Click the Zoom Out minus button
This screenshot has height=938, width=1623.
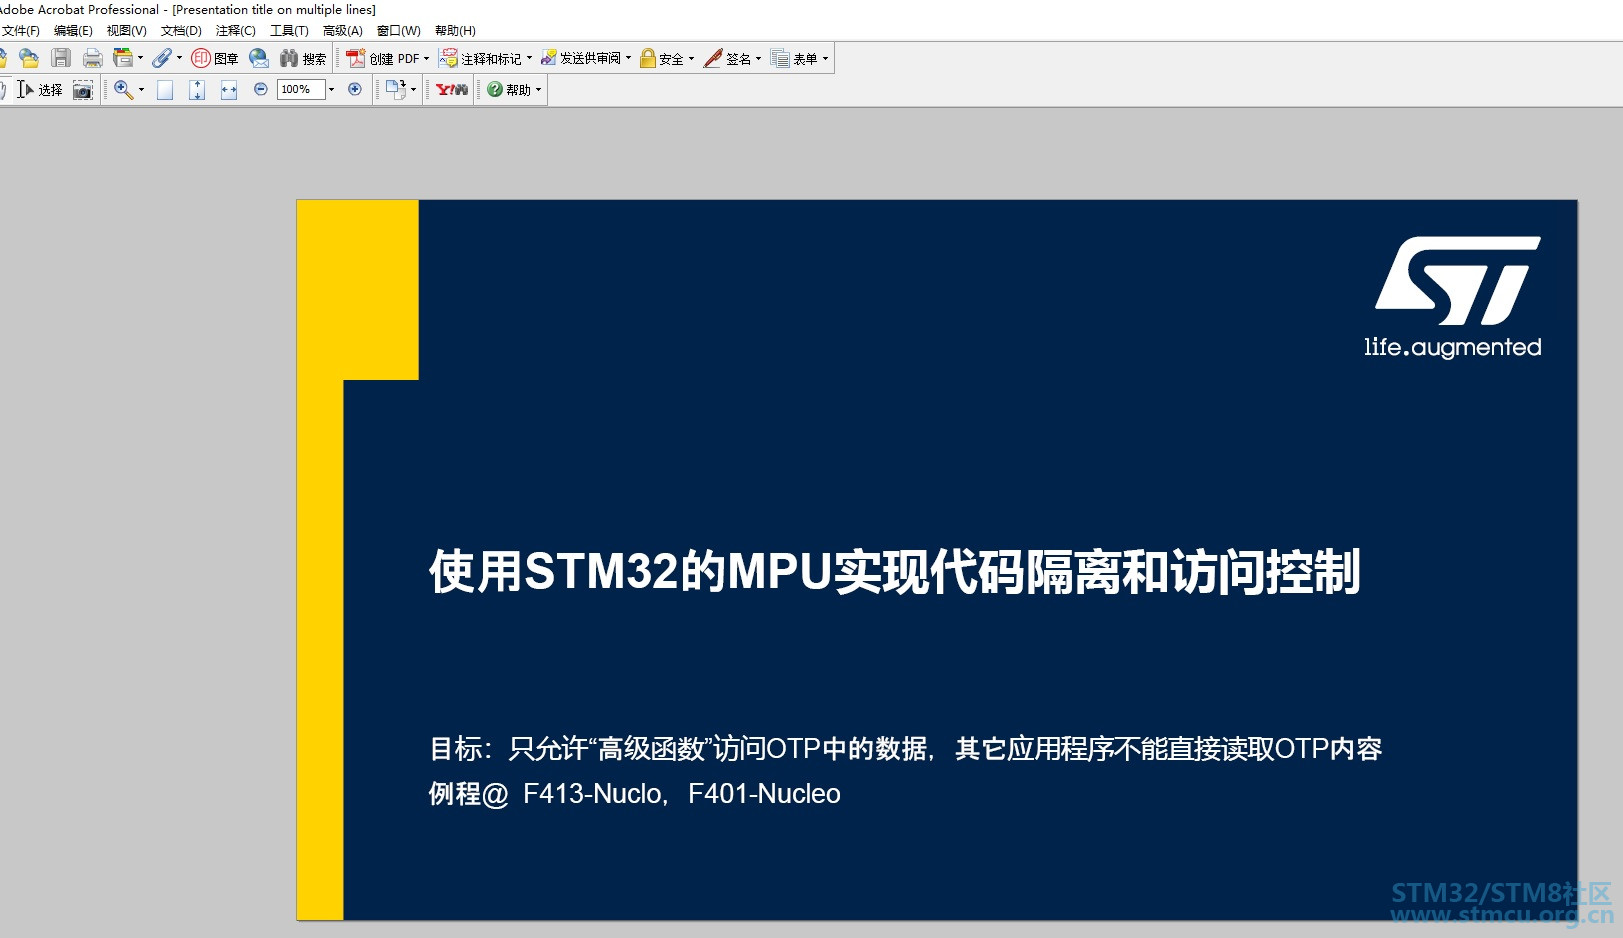[x=261, y=89]
